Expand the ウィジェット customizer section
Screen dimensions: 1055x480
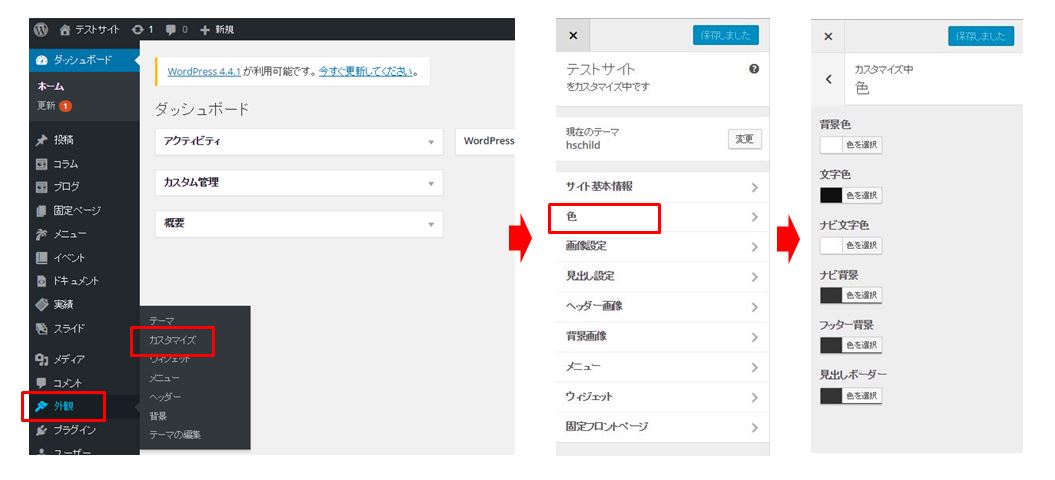coord(662,397)
